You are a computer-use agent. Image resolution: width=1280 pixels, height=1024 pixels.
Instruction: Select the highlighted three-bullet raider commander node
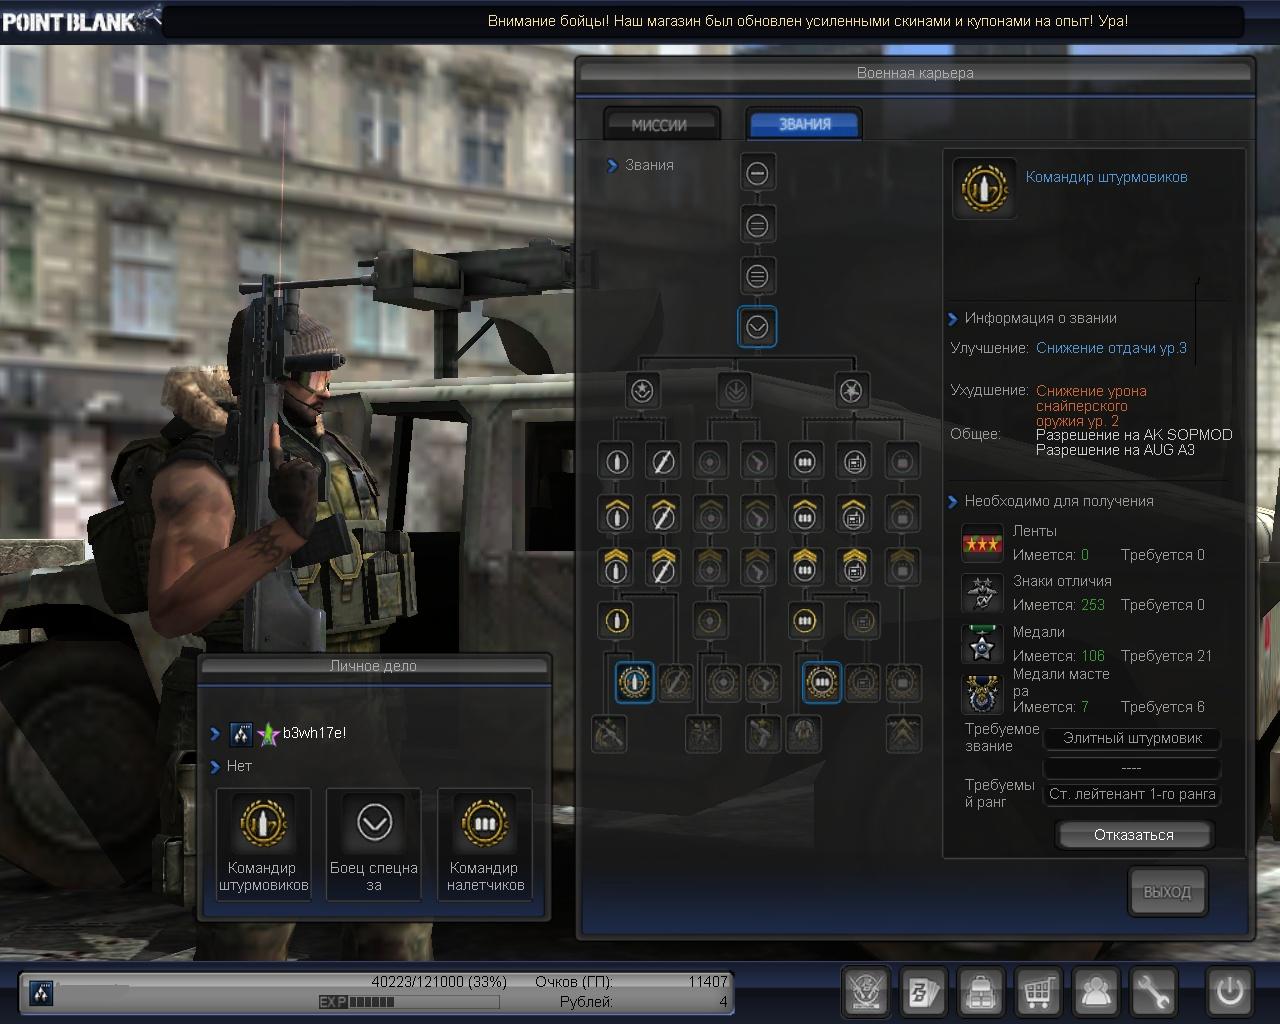(822, 682)
